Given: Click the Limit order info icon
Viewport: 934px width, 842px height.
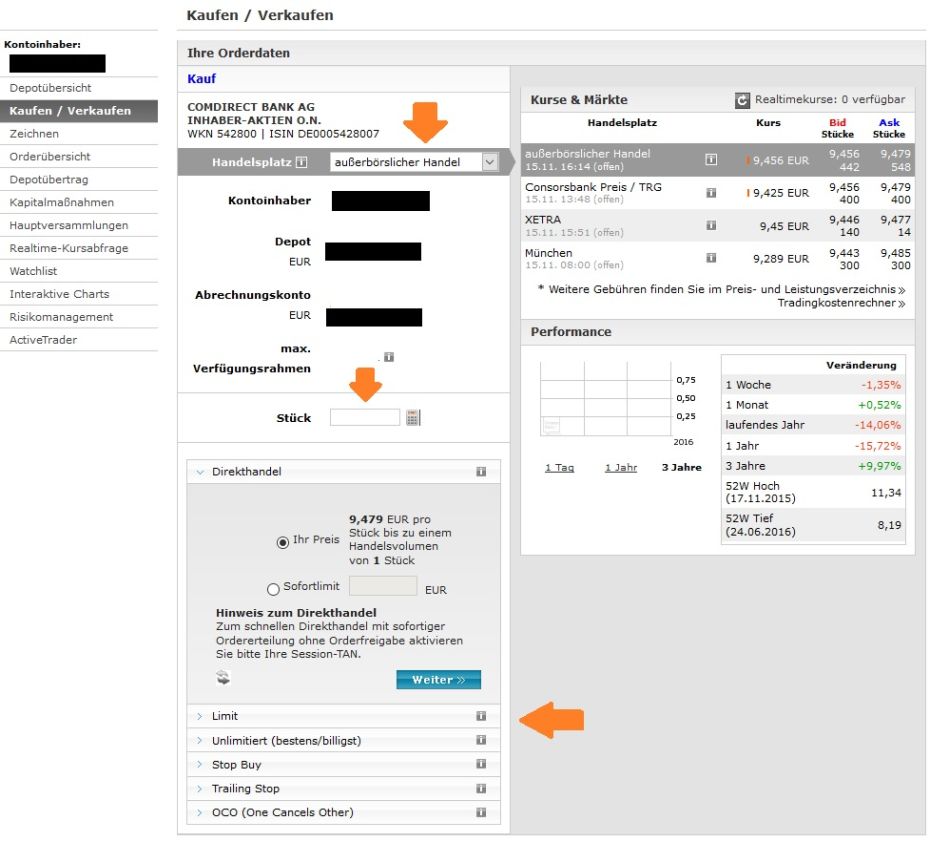Looking at the screenshot, I should coord(481,716).
